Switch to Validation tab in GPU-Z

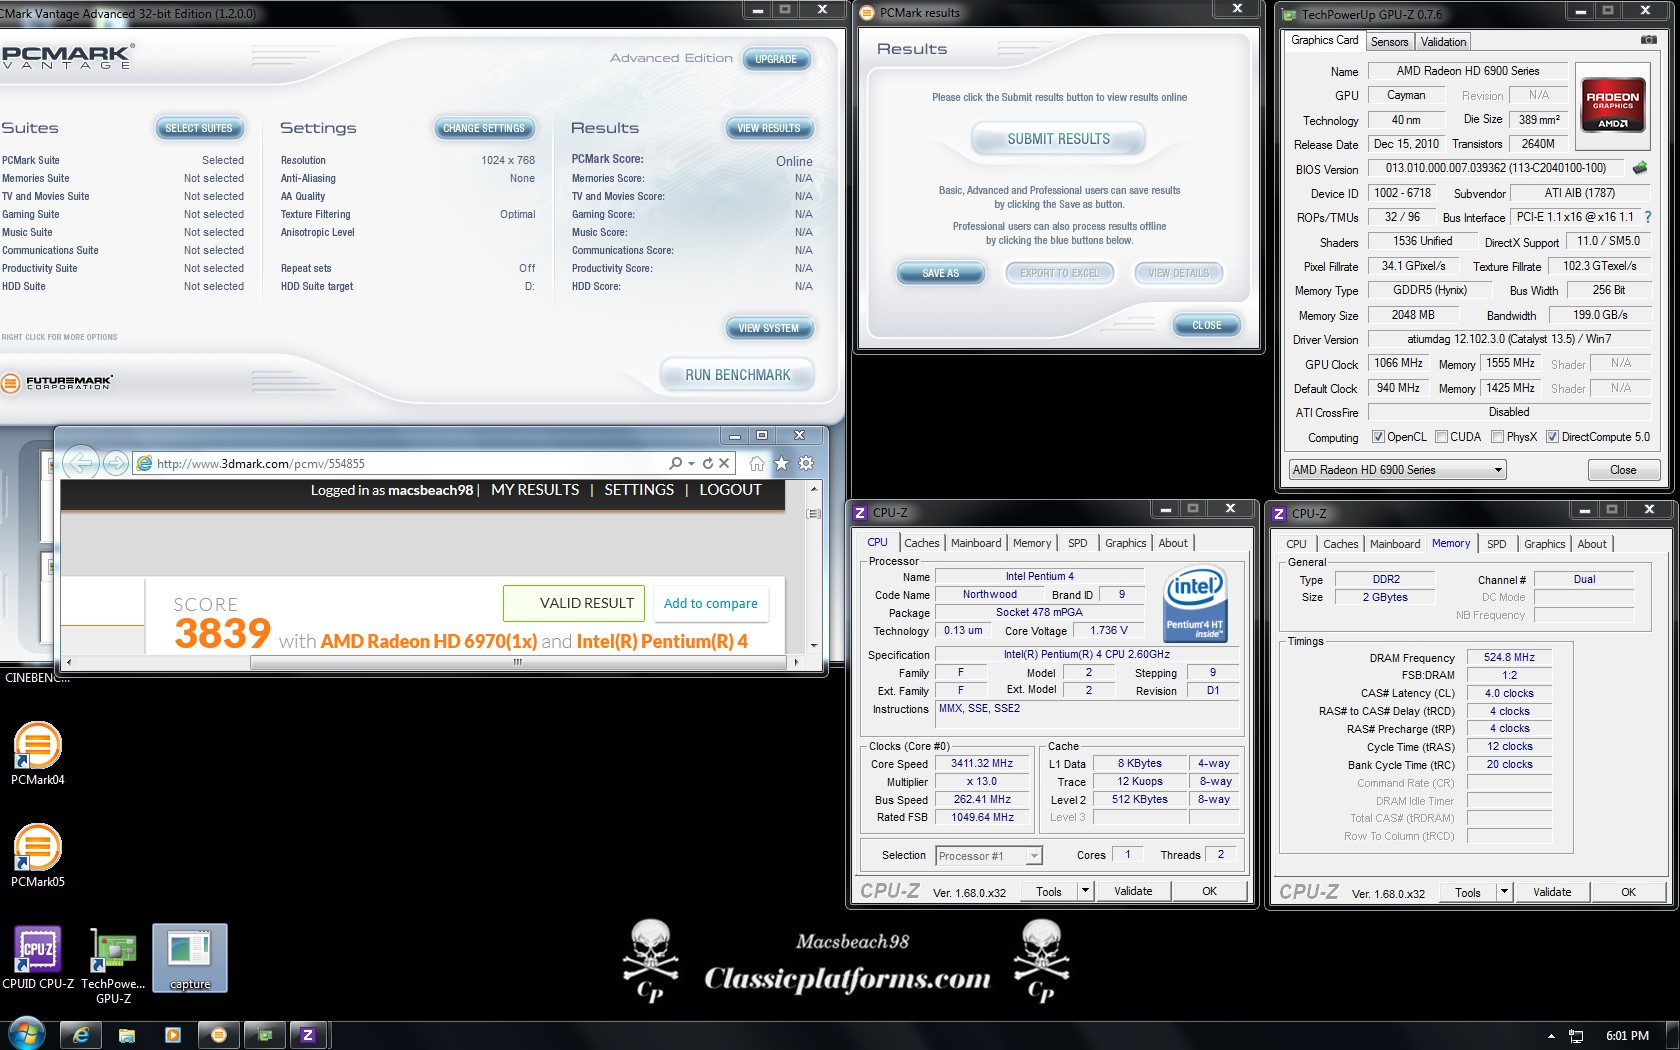pyautogui.click(x=1443, y=42)
